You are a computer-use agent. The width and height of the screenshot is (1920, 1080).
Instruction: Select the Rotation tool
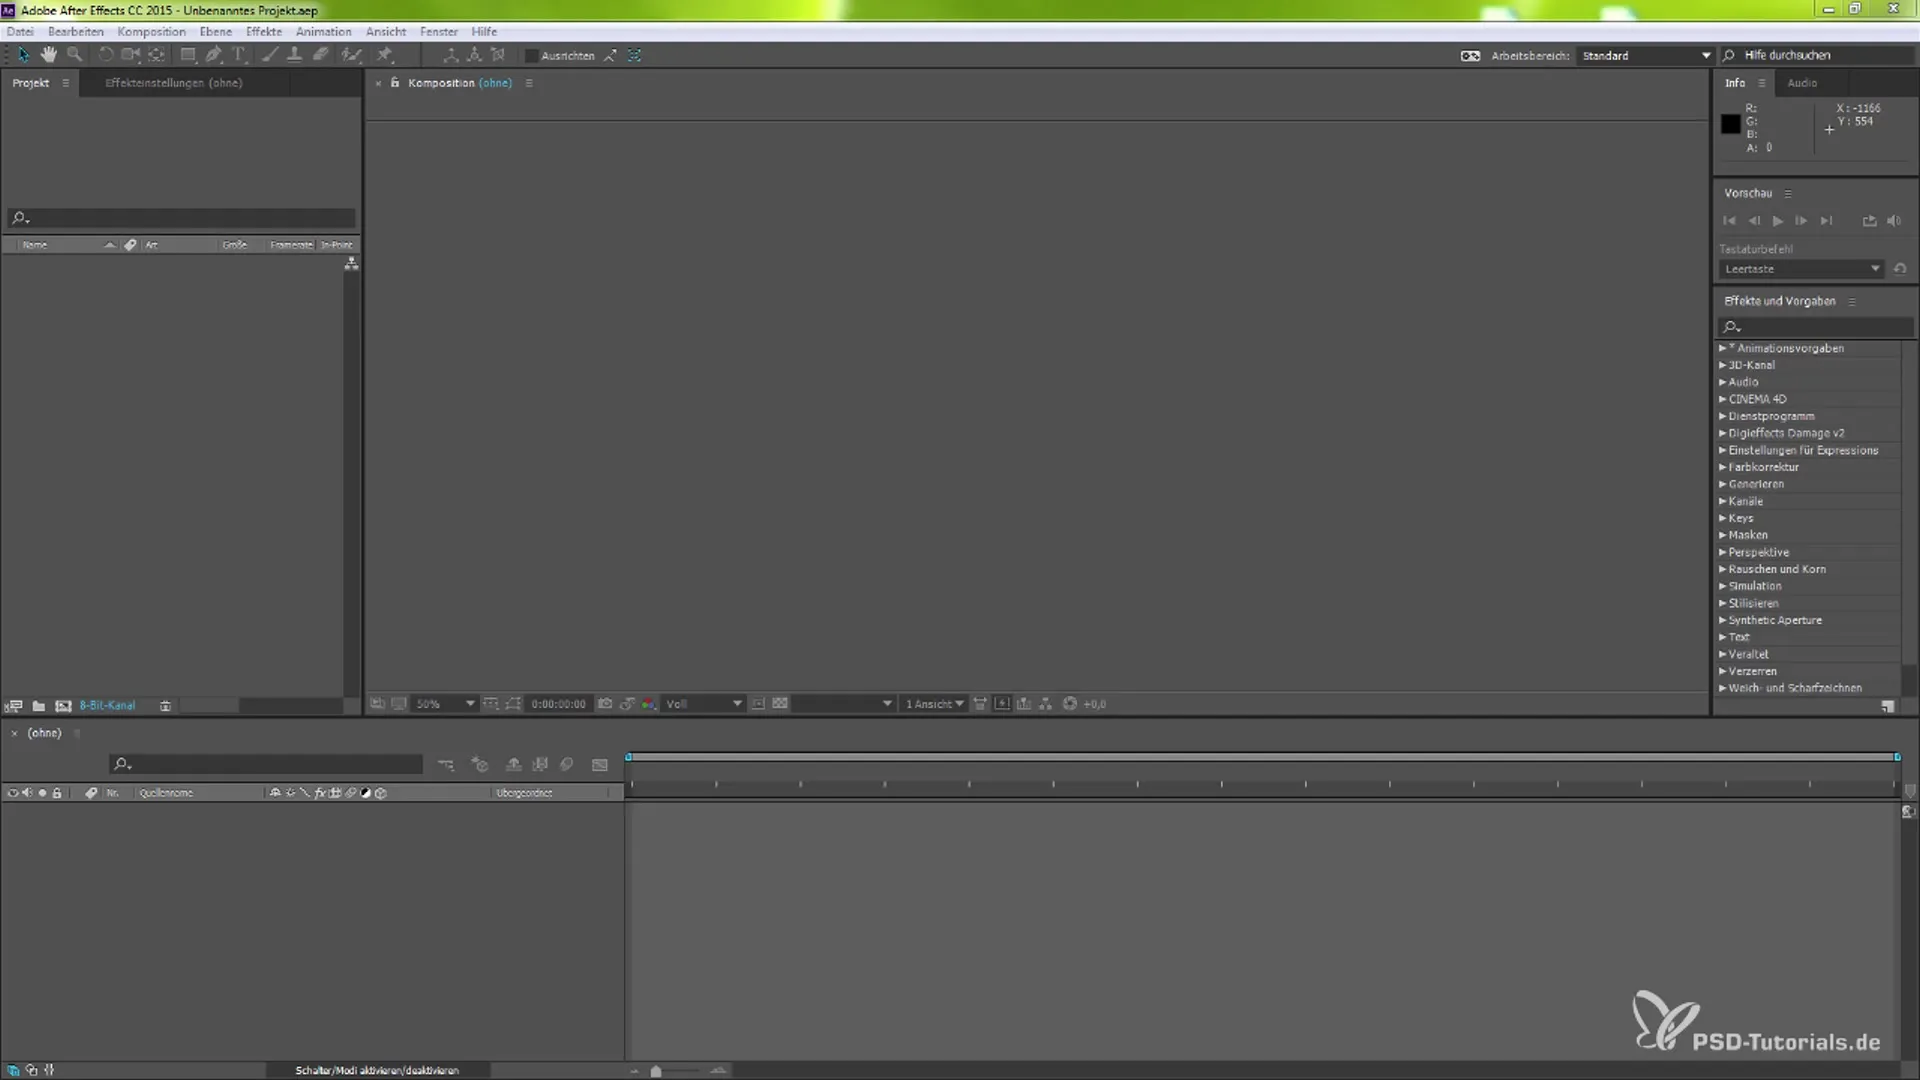(104, 55)
